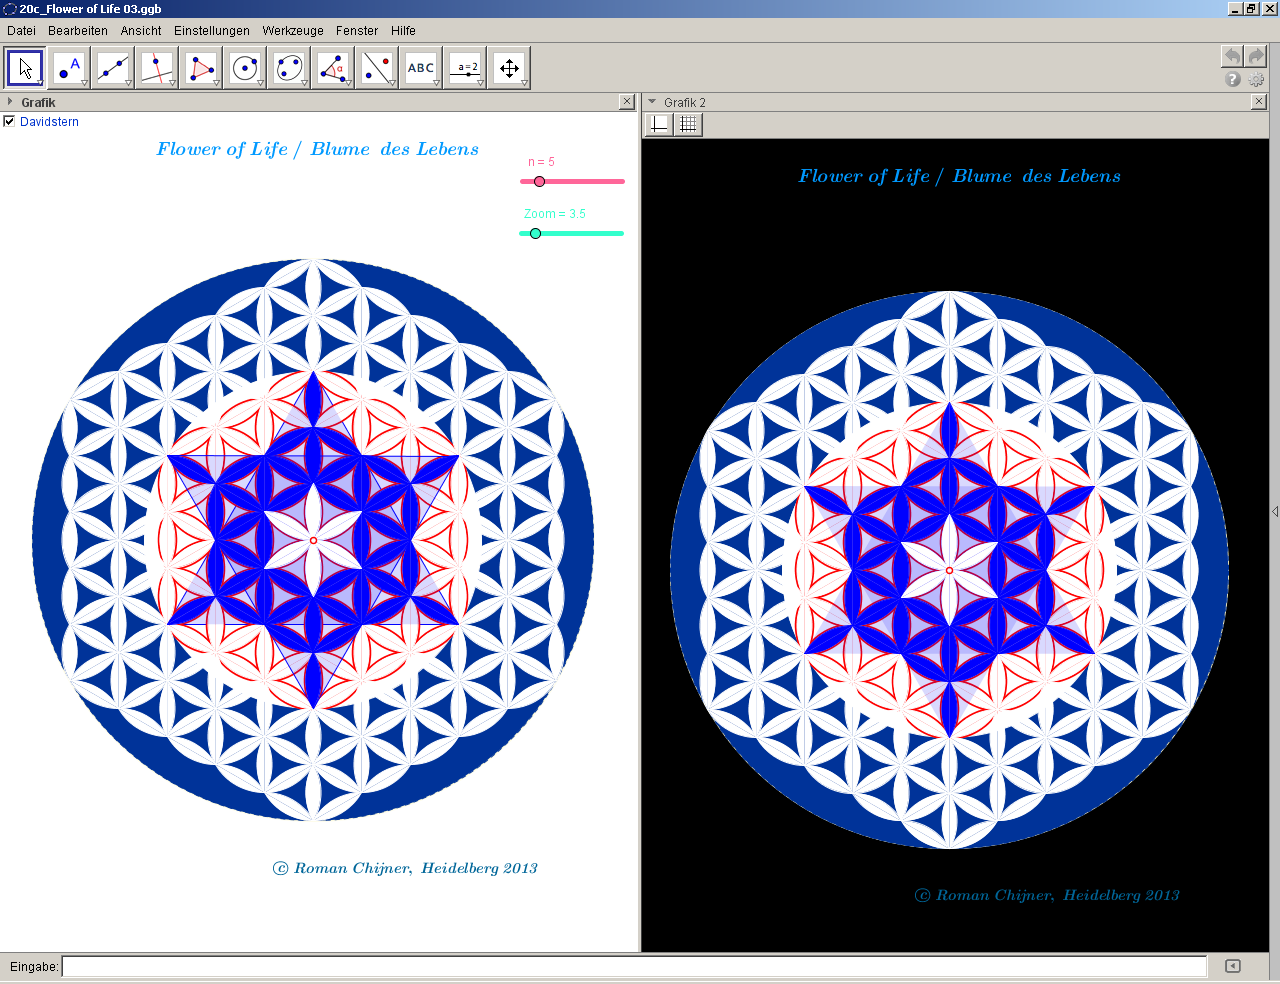Image resolution: width=1280 pixels, height=984 pixels.
Task: Click the n = 5 slider handle
Action: 539,182
